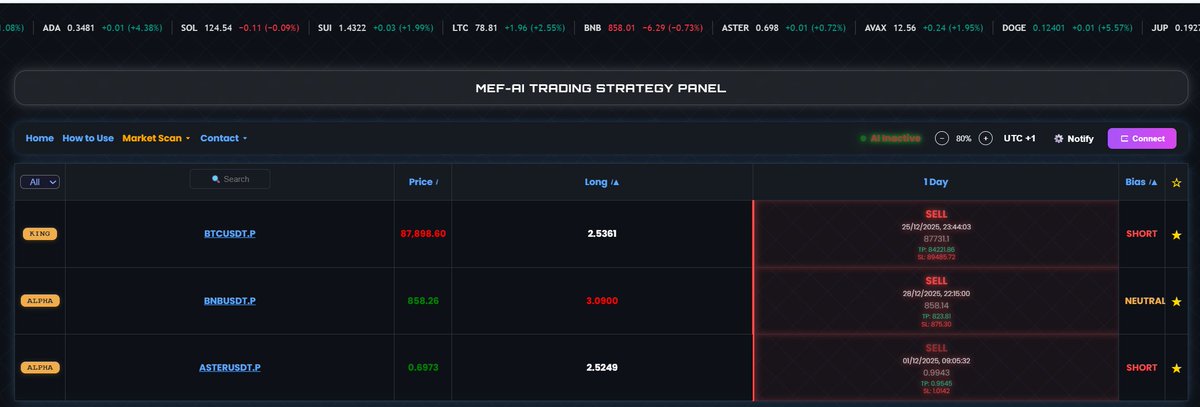The width and height of the screenshot is (1200, 407).
Task: Click the zoom in plus button
Action: click(x=985, y=138)
